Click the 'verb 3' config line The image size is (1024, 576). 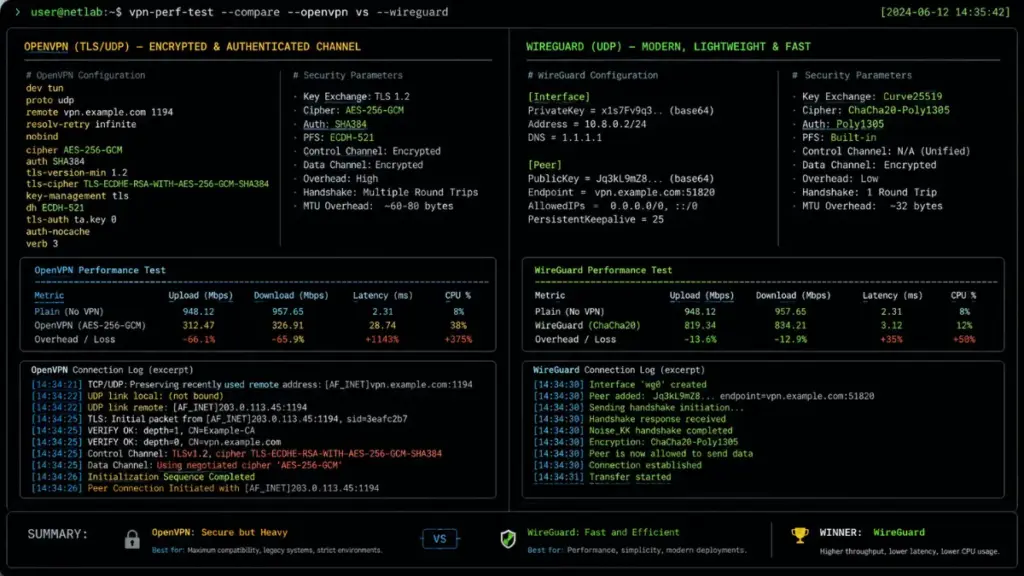point(42,244)
